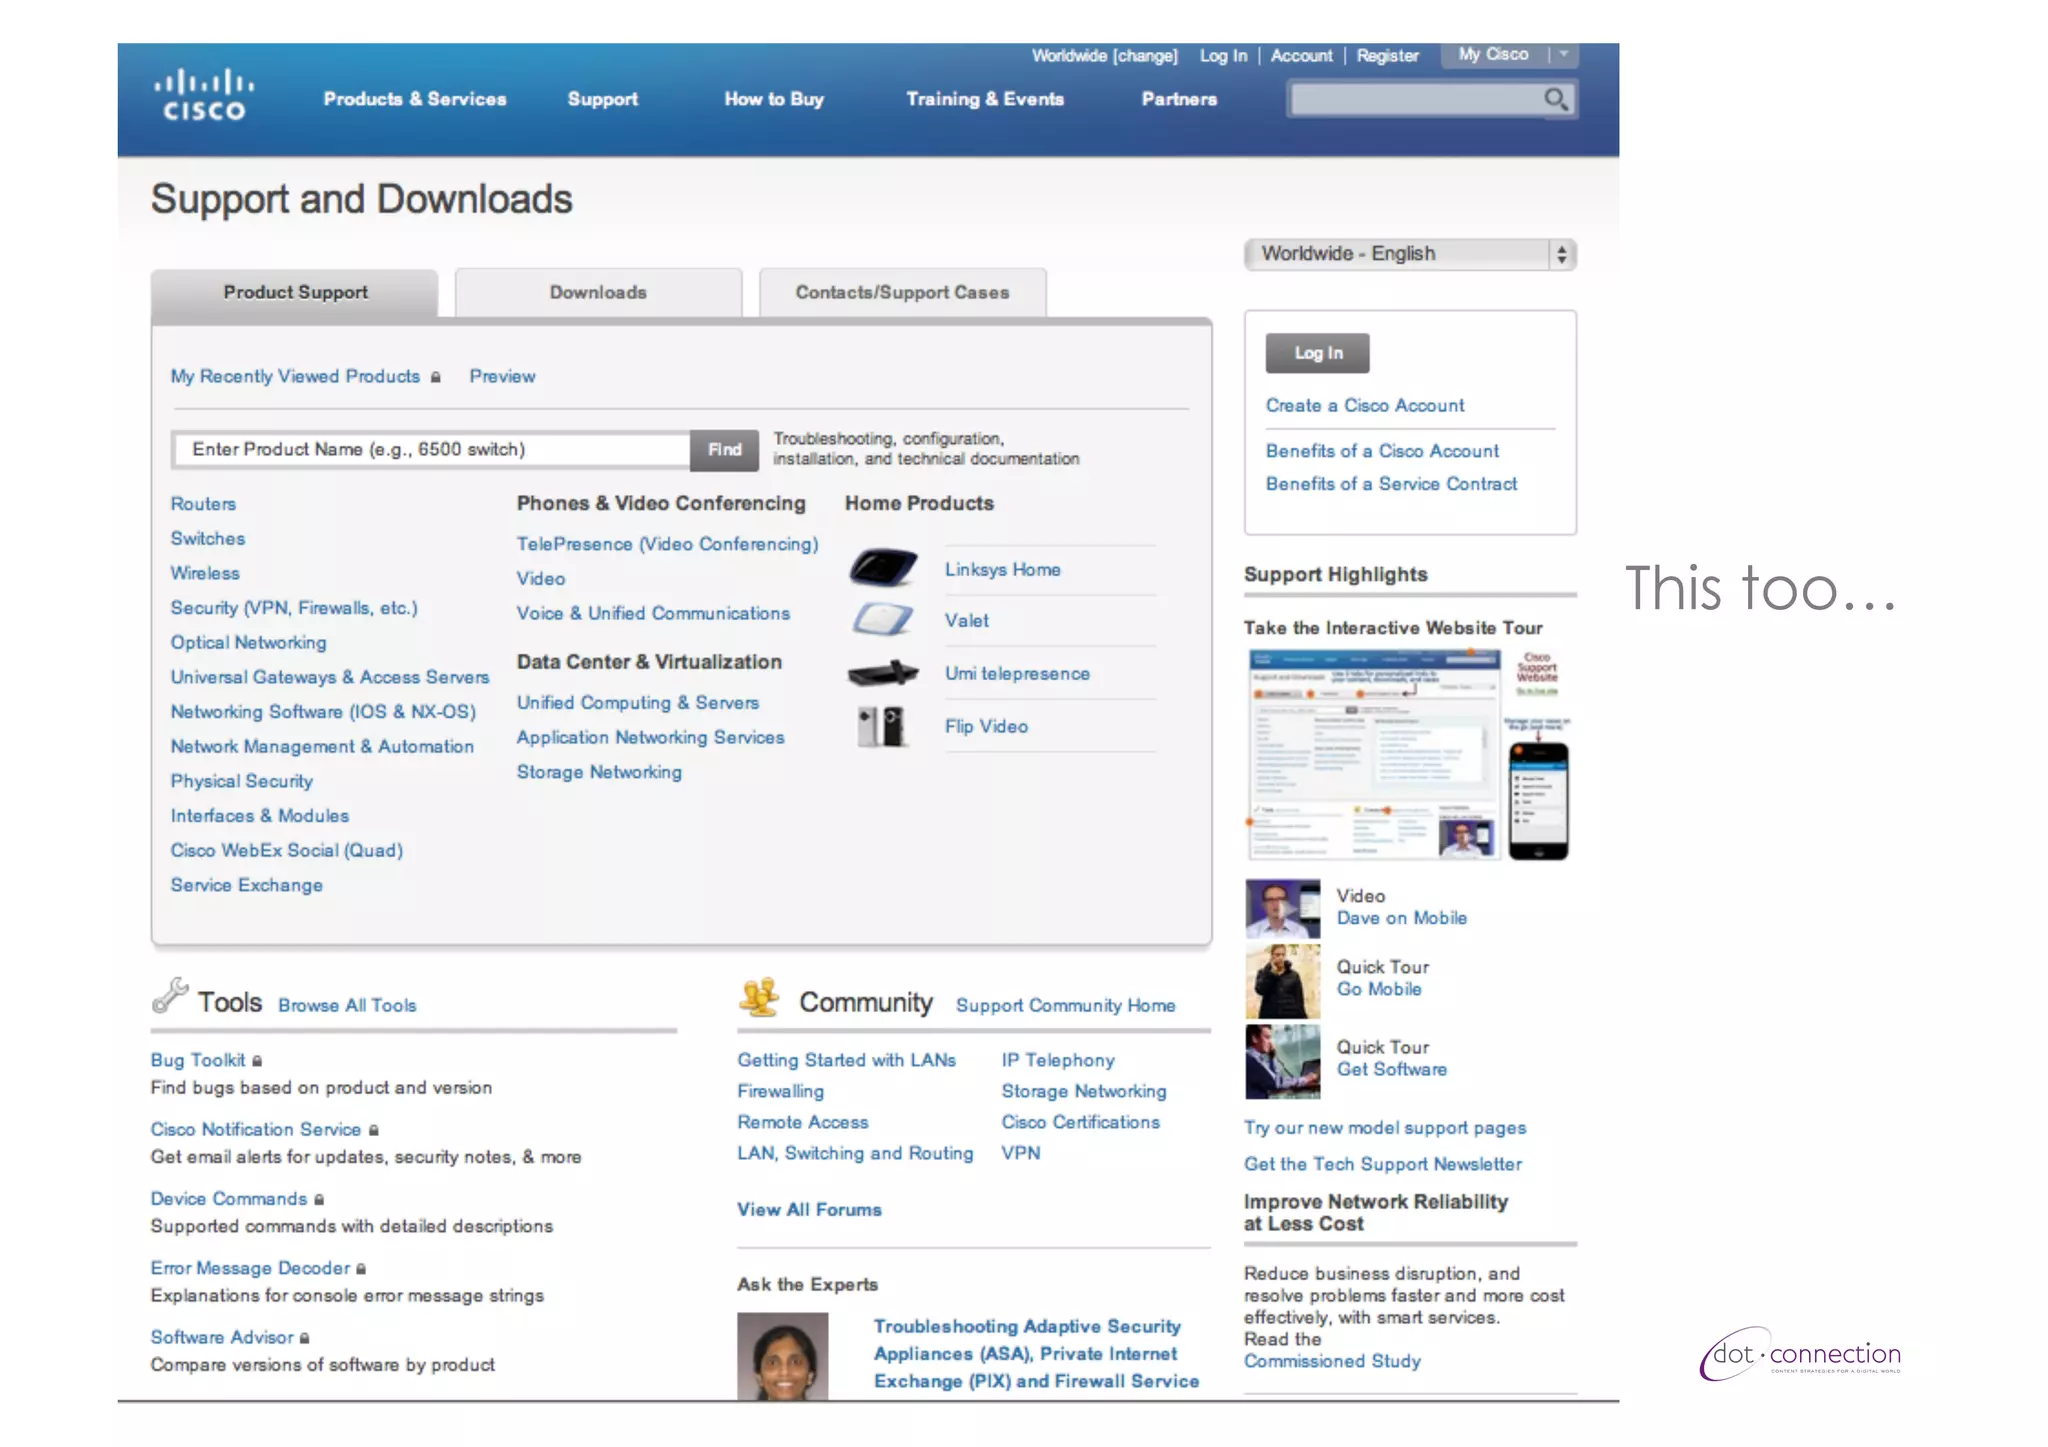Viewport: 2048px width, 1447px height.
Task: Click the Community people icon
Action: pos(760,997)
